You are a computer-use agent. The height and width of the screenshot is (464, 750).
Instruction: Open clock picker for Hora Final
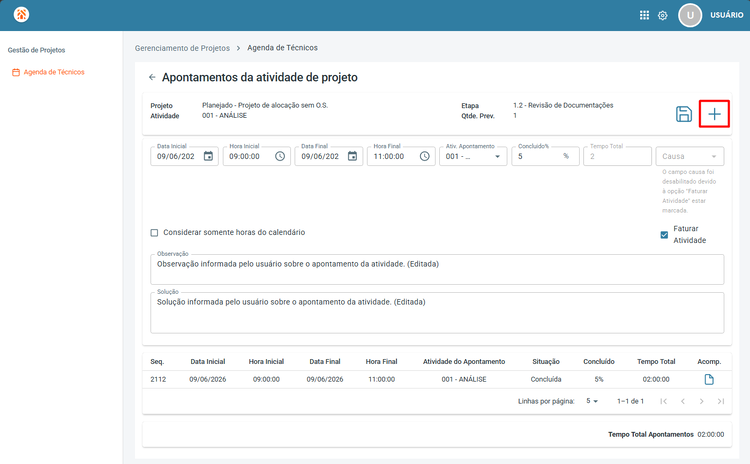424,156
